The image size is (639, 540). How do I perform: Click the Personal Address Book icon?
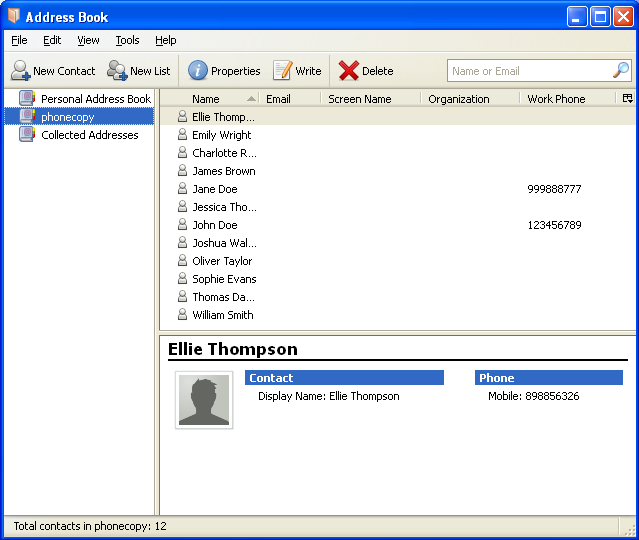click(27, 98)
